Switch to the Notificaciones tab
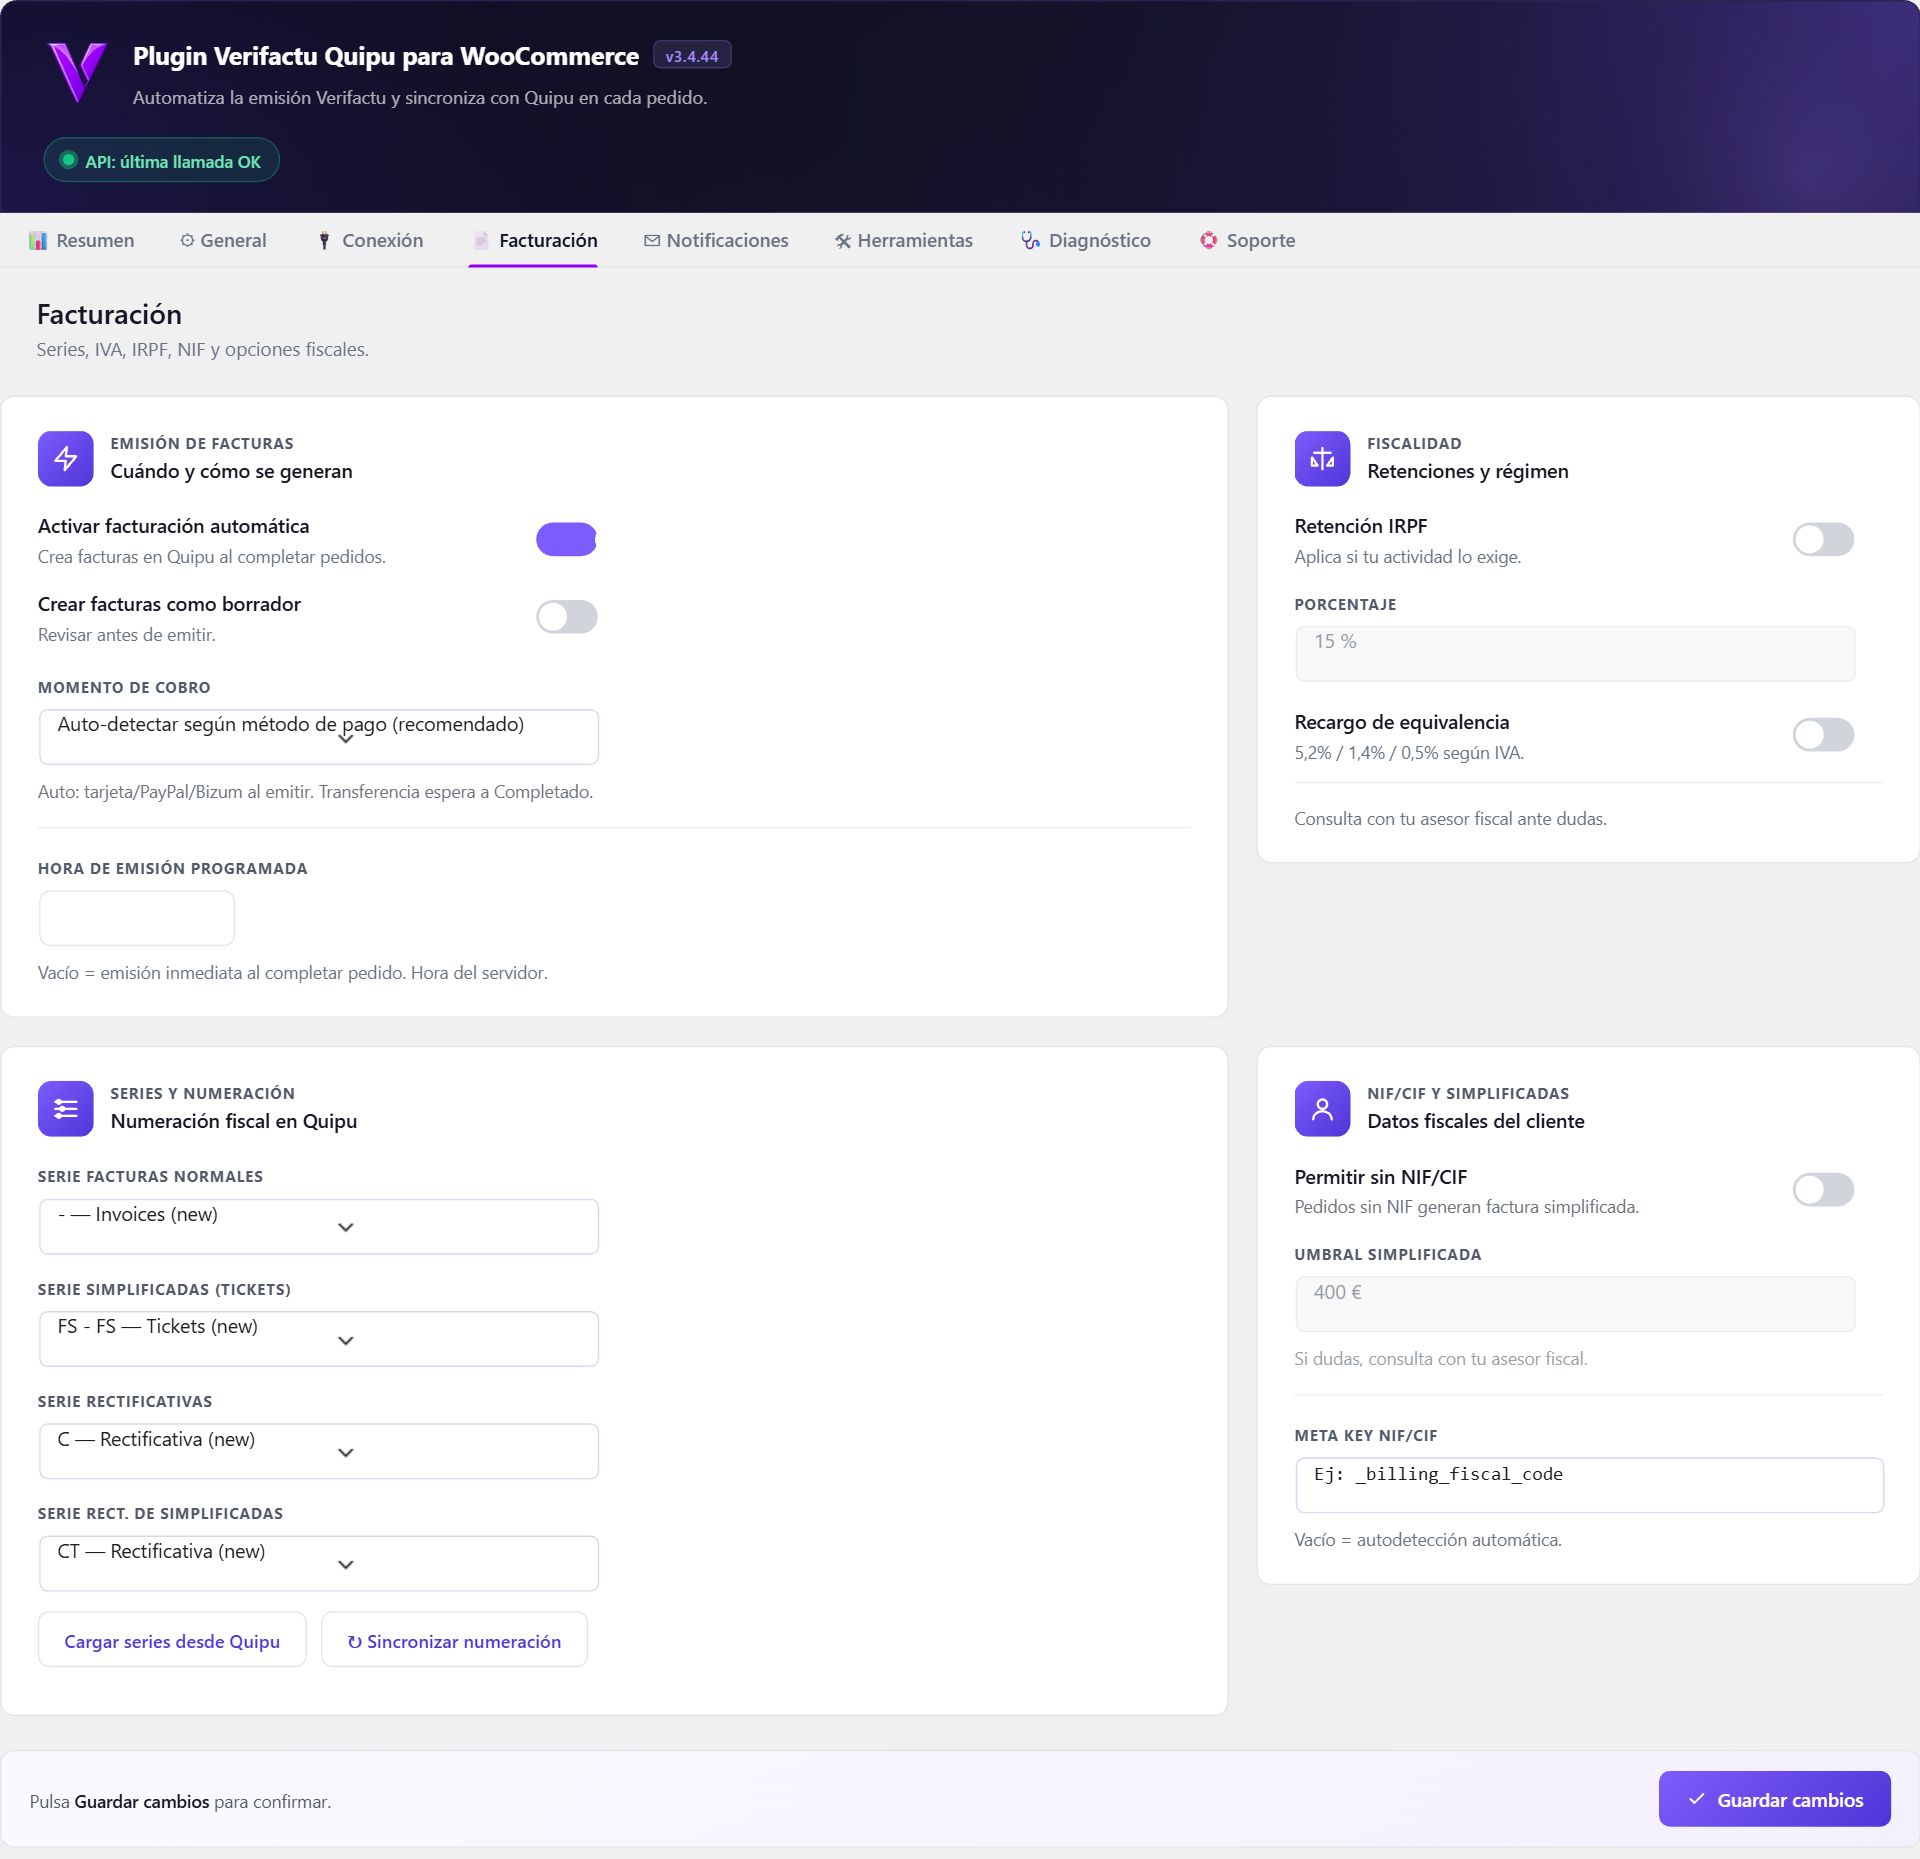Viewport: 1920px width, 1859px height. [716, 240]
